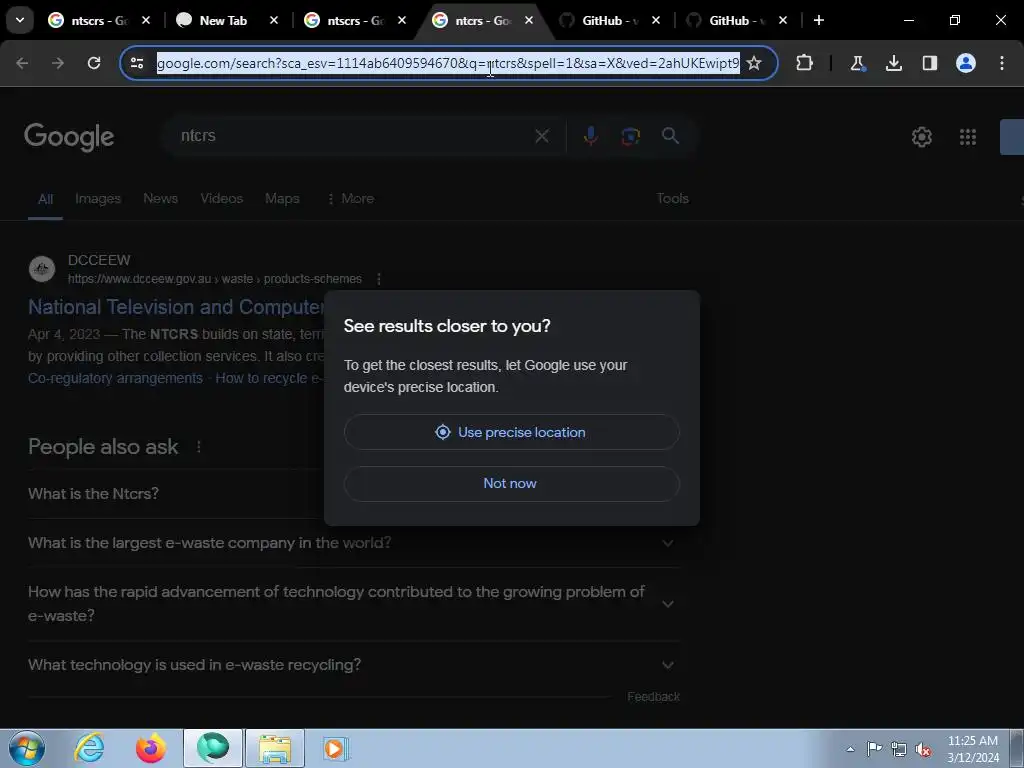The width and height of the screenshot is (1024, 768).
Task: Launch Internet Explorer from taskbar
Action: 89,748
